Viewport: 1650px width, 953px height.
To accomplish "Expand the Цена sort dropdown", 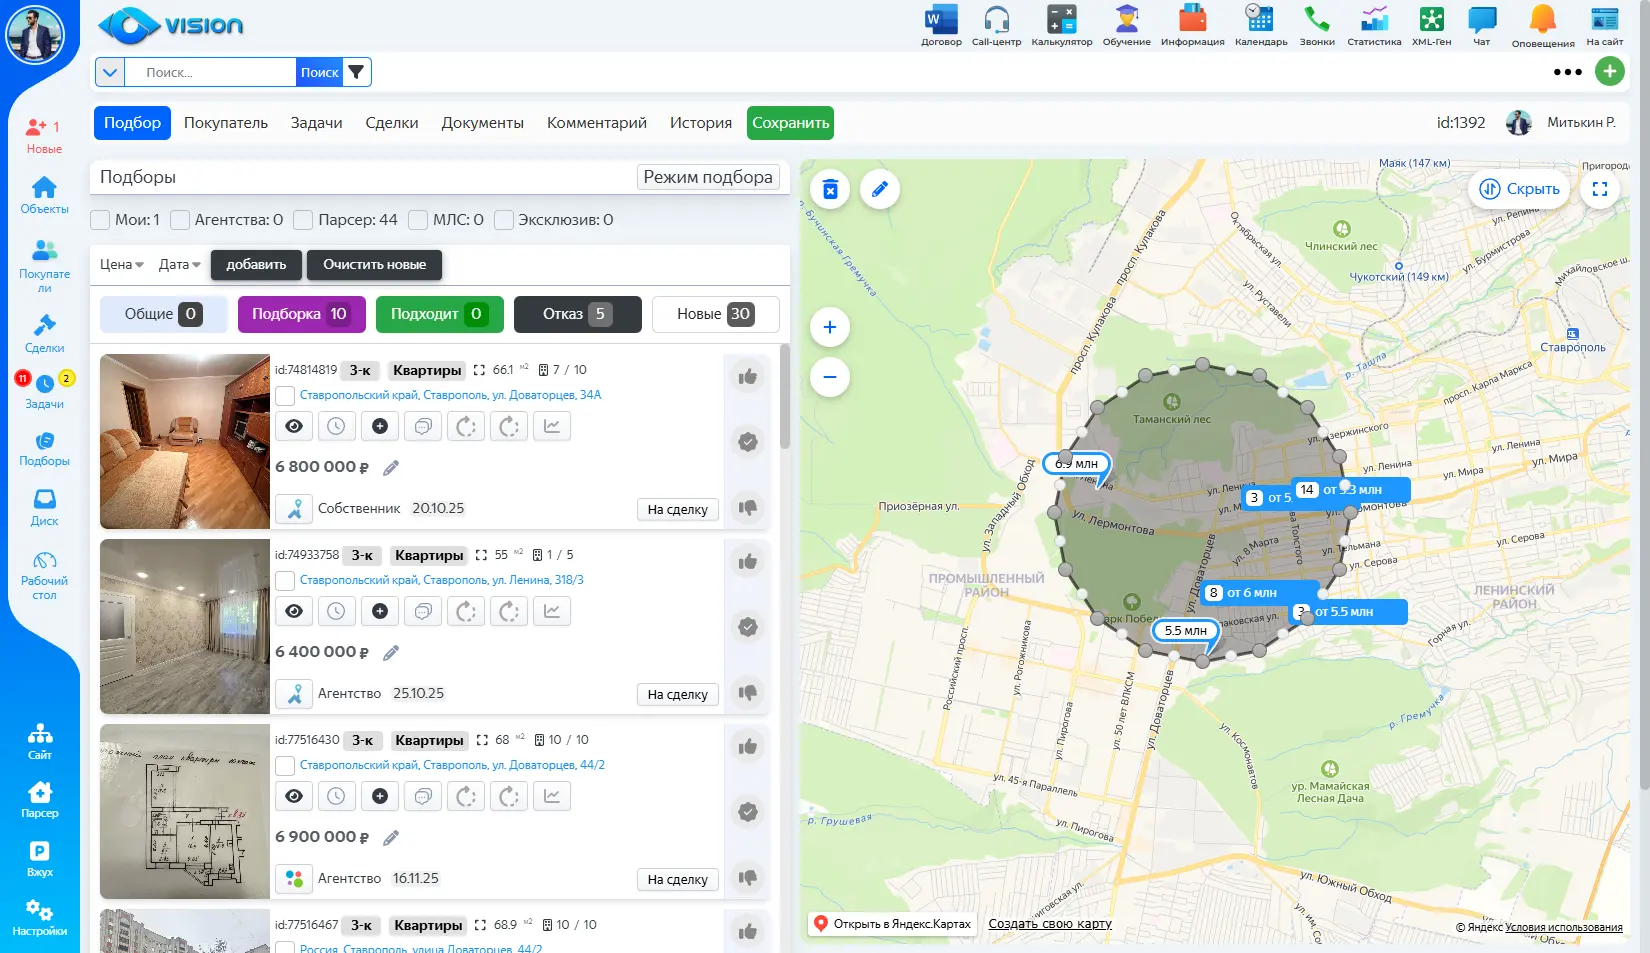I will 122,265.
